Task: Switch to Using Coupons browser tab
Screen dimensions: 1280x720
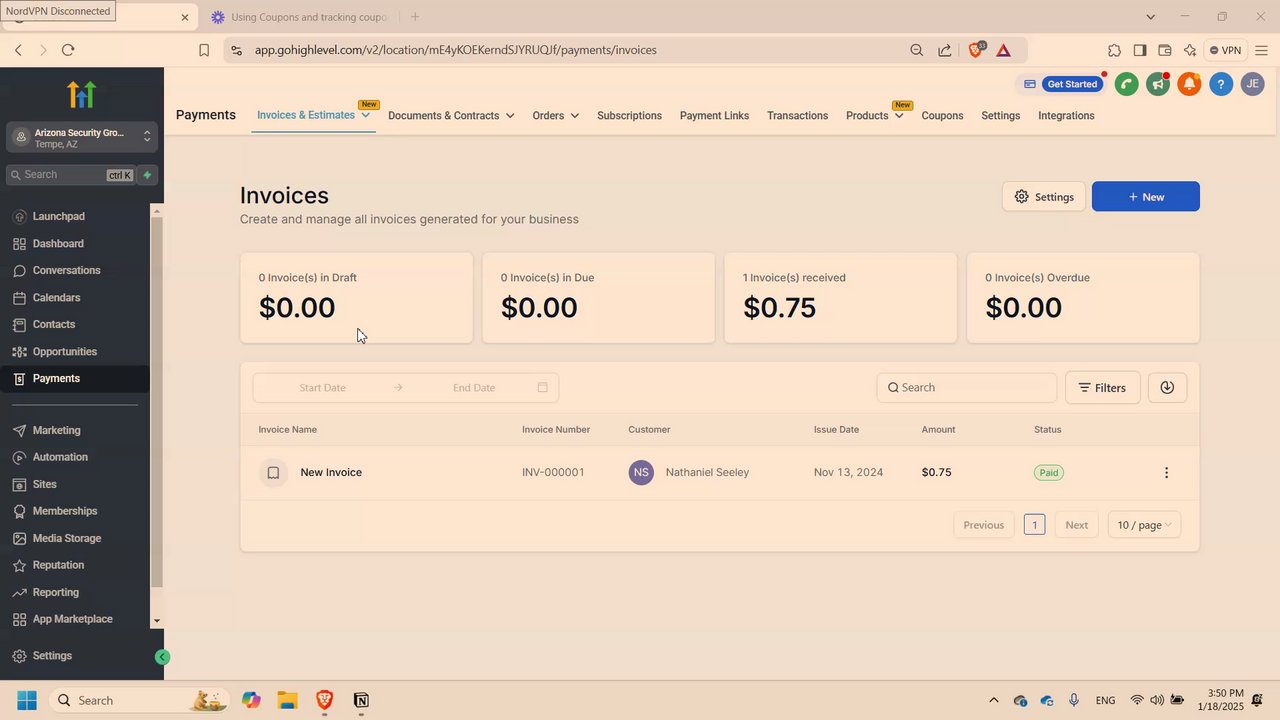Action: coord(298,17)
